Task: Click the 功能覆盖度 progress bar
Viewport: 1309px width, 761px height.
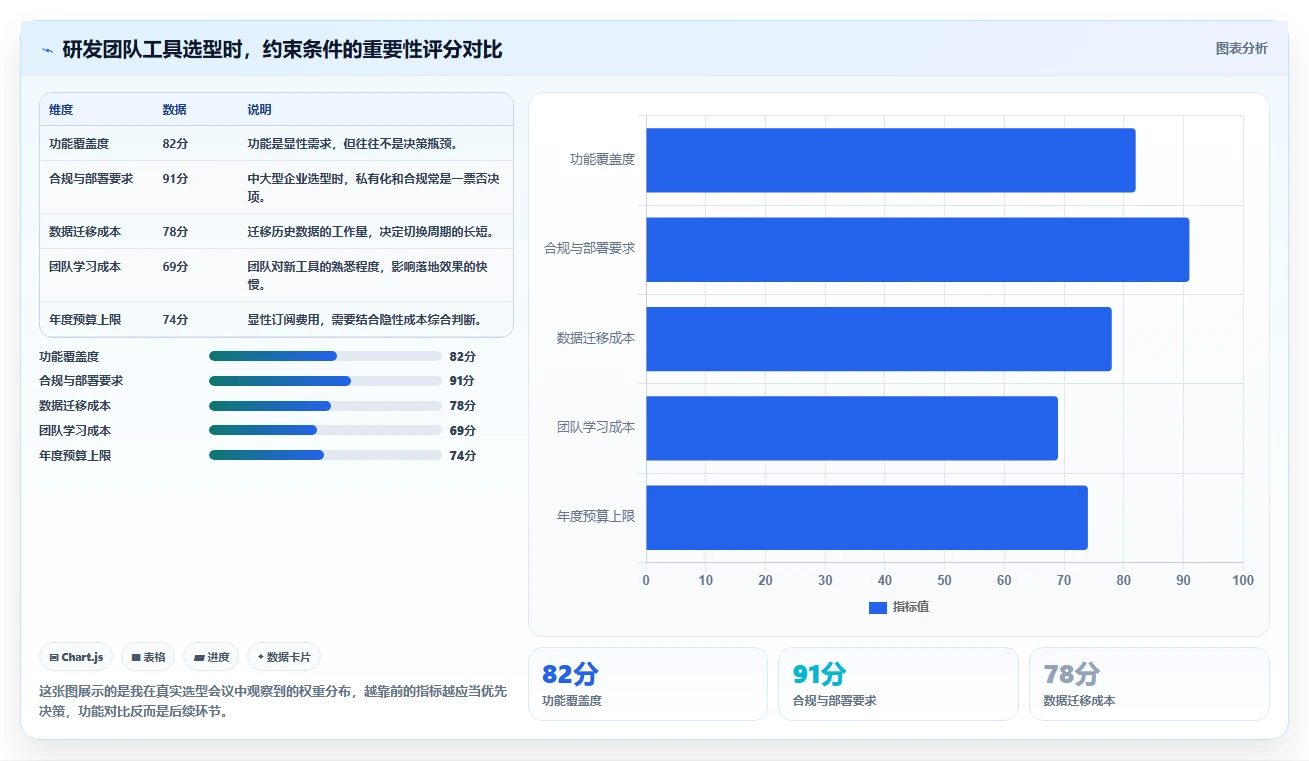Action: (325, 356)
